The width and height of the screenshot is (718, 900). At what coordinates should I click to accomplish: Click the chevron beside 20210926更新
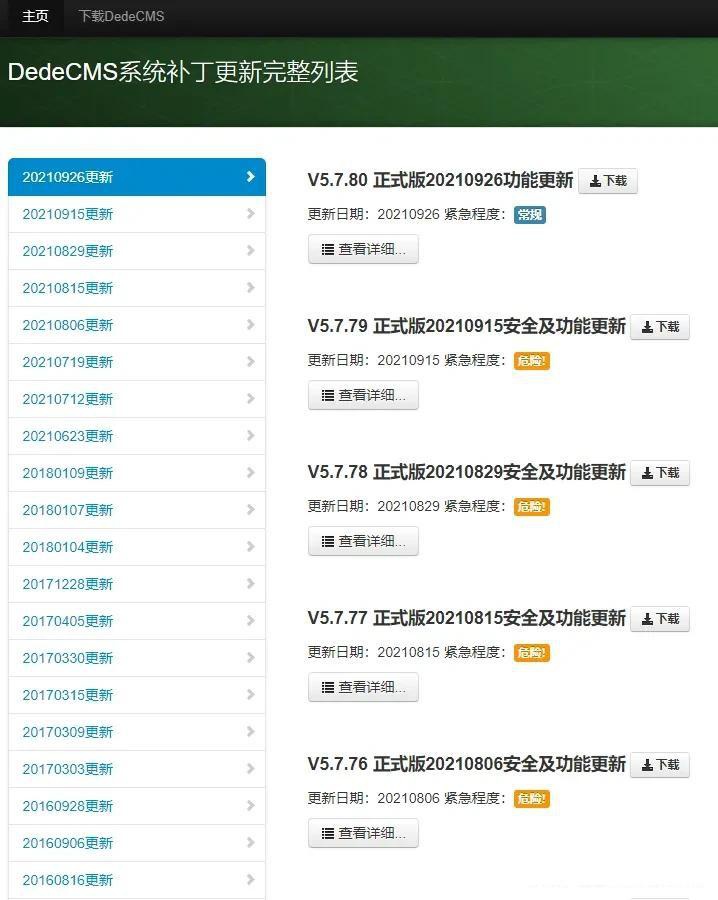coord(250,176)
